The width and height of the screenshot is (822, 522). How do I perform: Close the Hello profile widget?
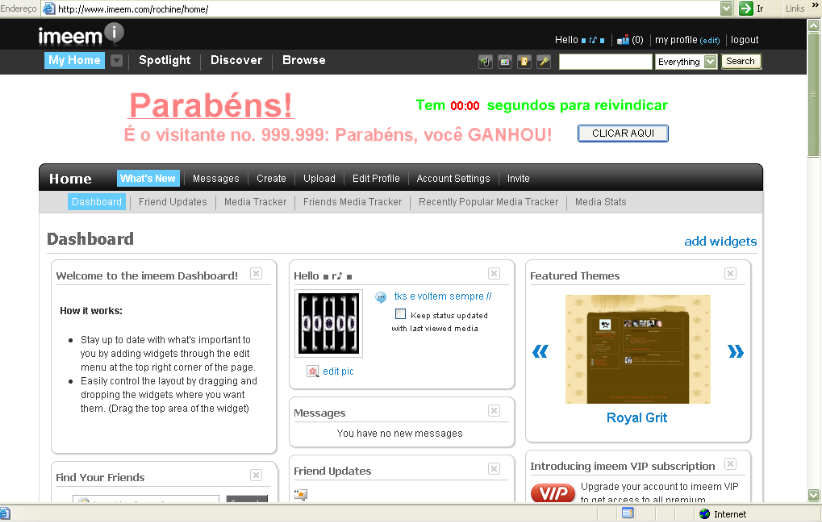[x=494, y=274]
